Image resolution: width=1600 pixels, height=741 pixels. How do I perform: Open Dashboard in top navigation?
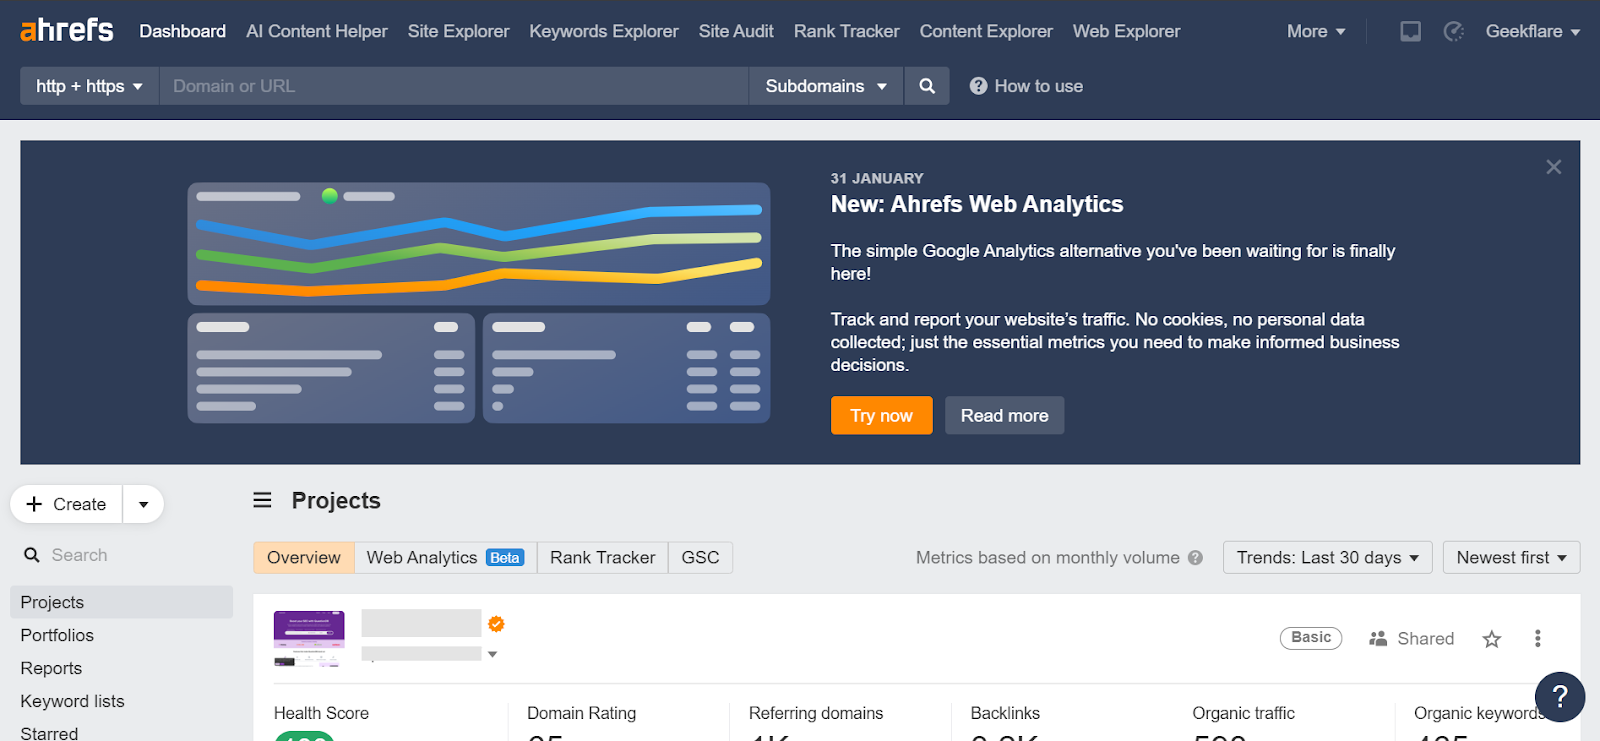[182, 31]
